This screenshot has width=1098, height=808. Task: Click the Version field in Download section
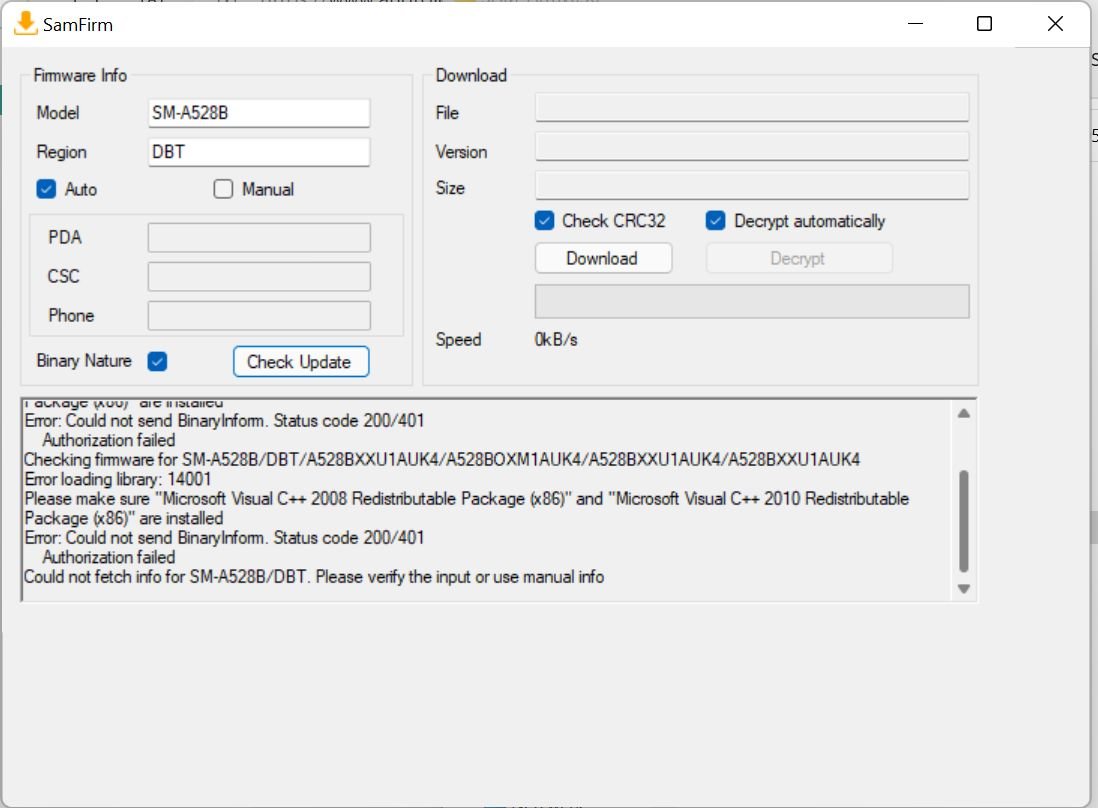pyautogui.click(x=752, y=146)
